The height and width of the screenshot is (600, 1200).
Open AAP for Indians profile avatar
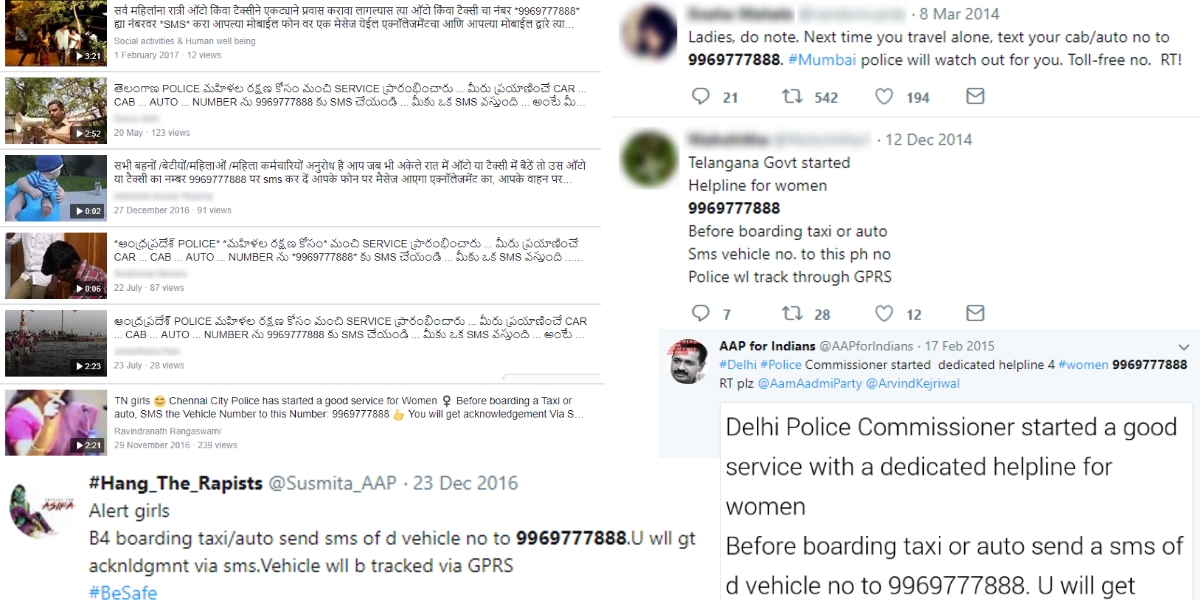pyautogui.click(x=690, y=362)
